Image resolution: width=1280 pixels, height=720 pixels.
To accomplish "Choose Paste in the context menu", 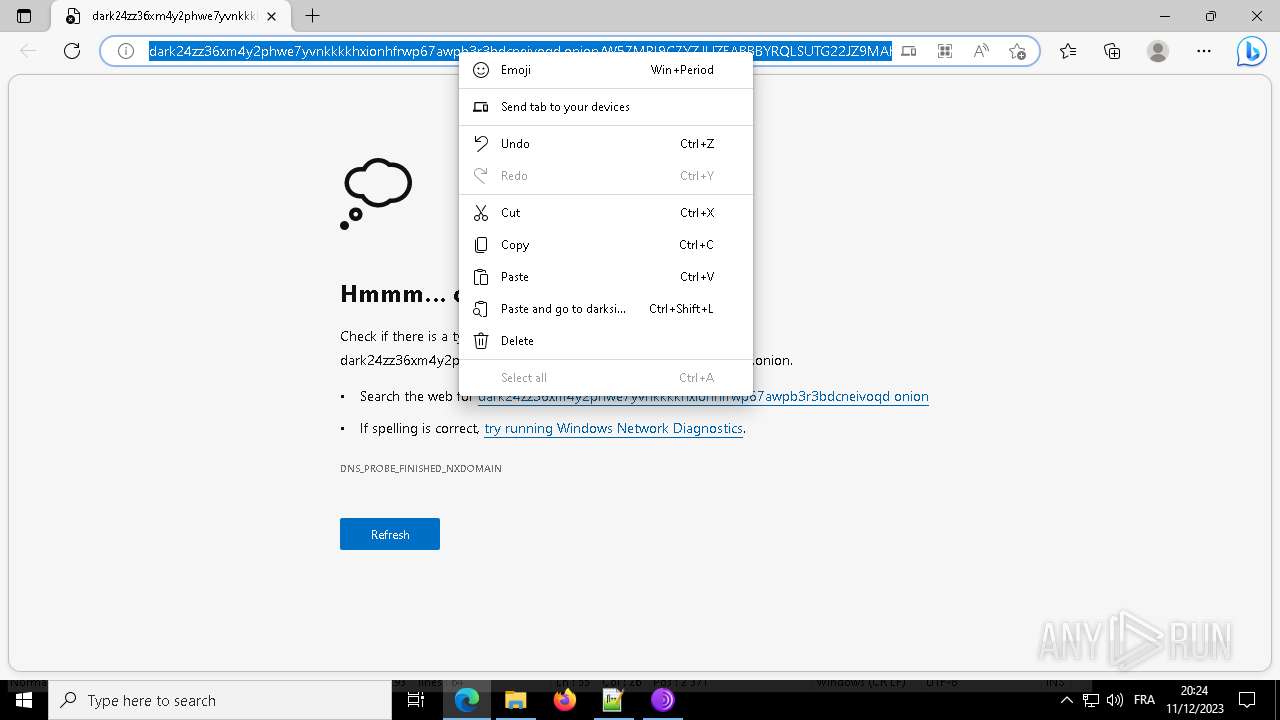I will pyautogui.click(x=605, y=277).
